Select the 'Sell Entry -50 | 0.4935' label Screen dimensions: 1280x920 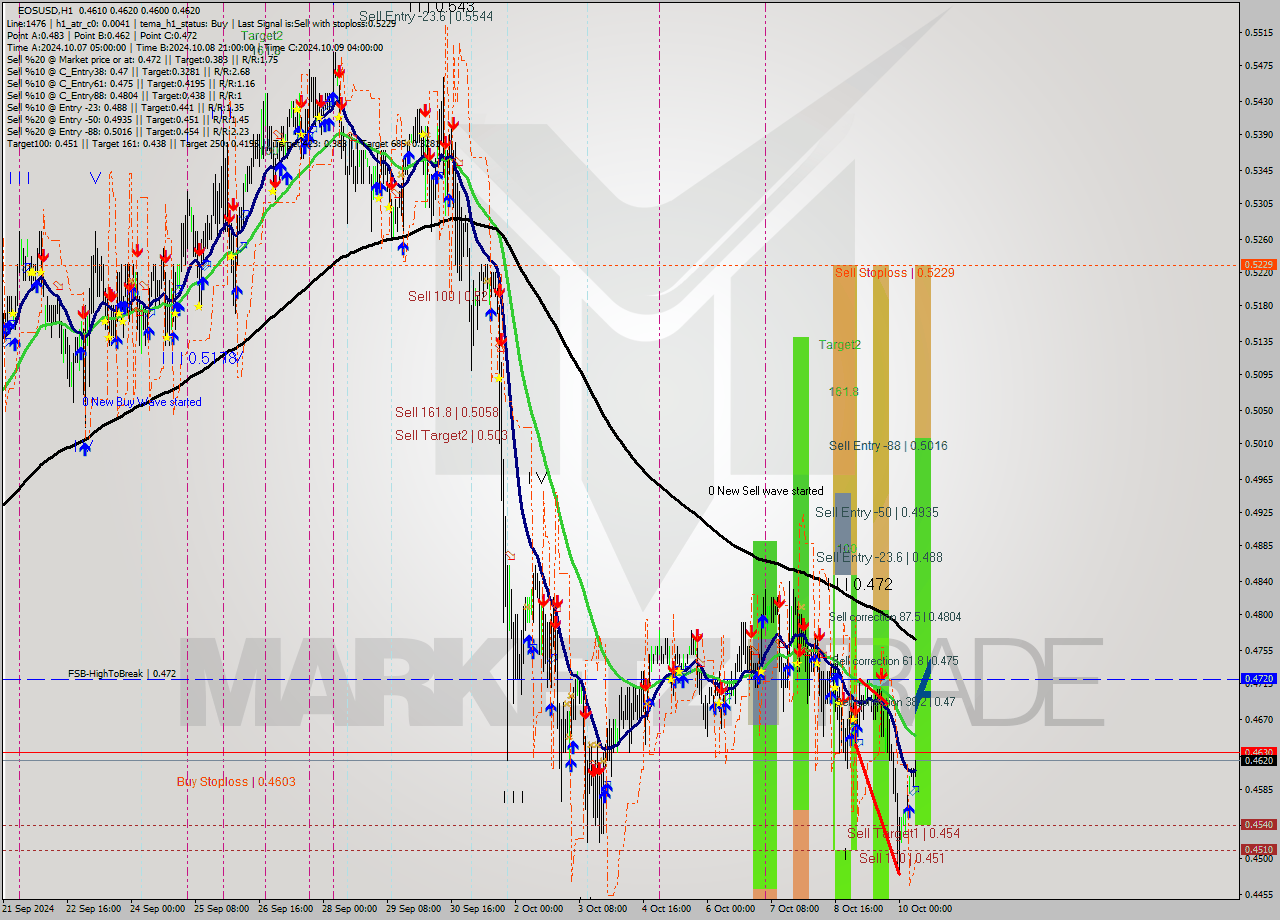click(876, 512)
